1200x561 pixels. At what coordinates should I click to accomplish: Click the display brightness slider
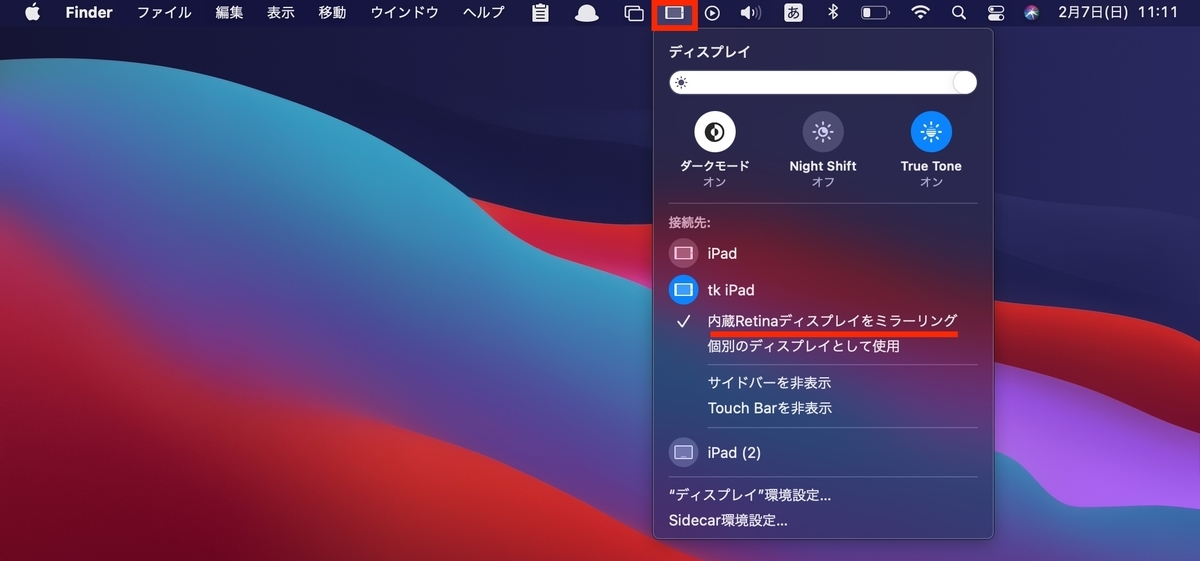click(823, 82)
